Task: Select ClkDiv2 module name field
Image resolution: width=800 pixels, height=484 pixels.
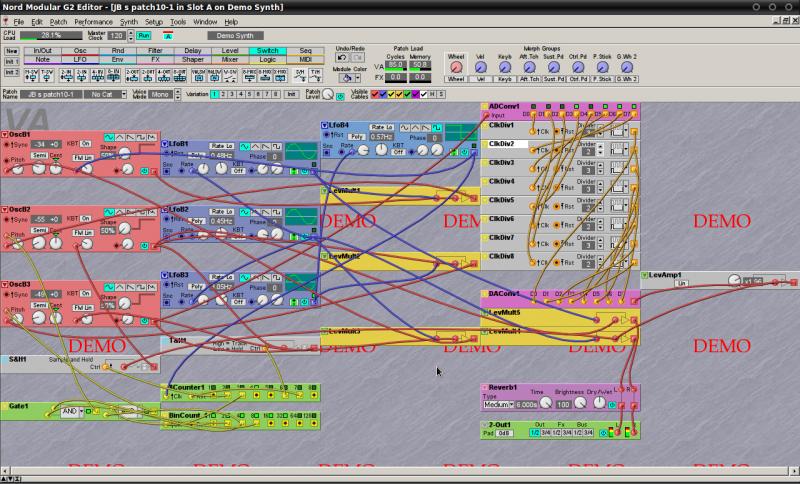Action: [508, 144]
